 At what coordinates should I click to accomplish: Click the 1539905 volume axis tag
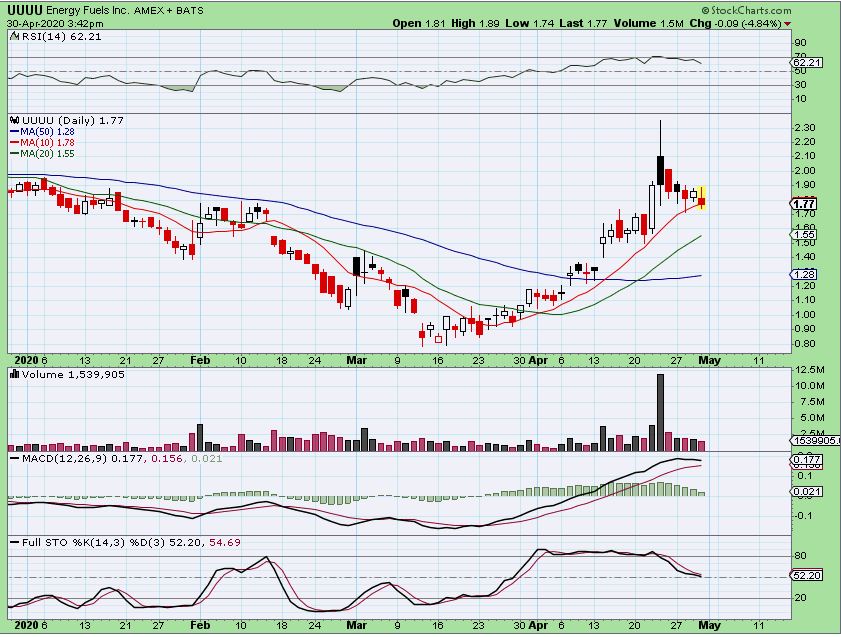coord(815,441)
